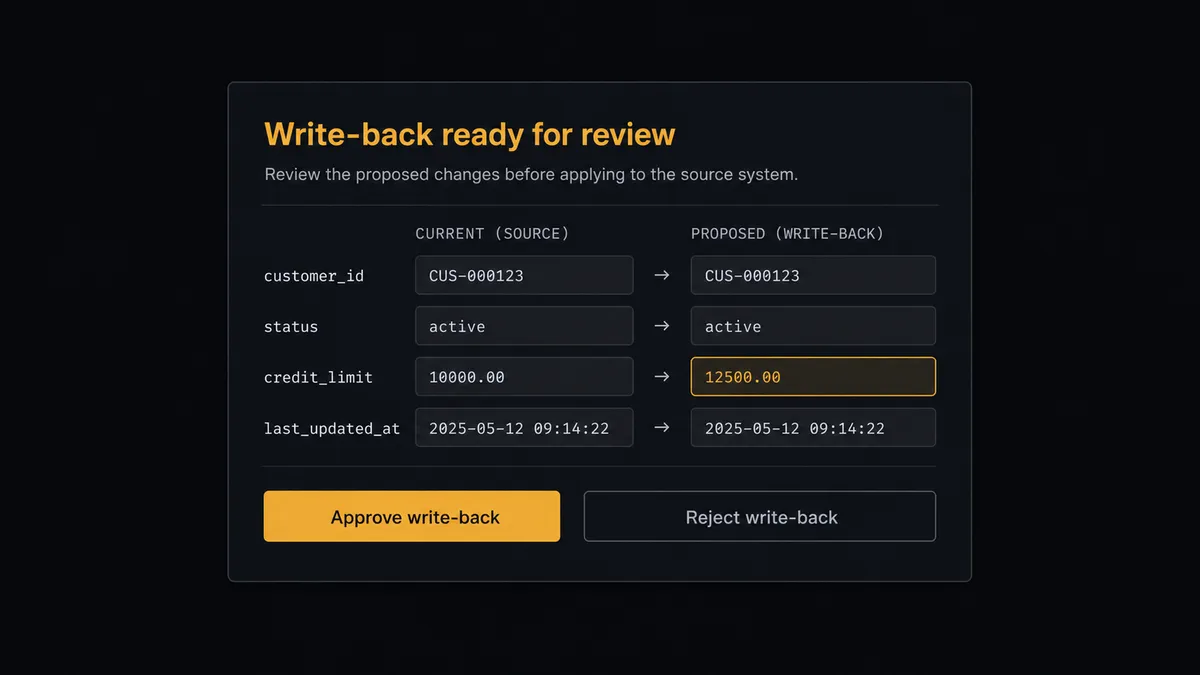Click the arrow icon in last_updated_at row
Screen dimensions: 1200x675
[662, 428]
